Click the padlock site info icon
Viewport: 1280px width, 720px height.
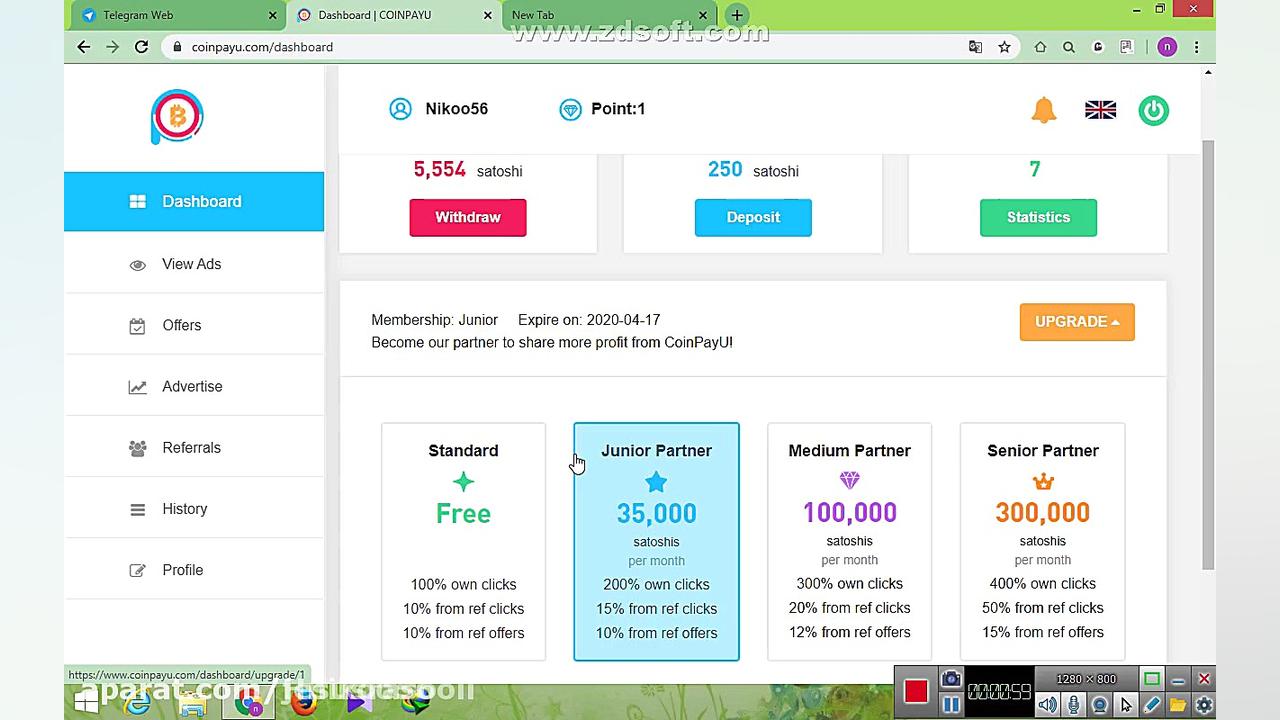click(177, 47)
